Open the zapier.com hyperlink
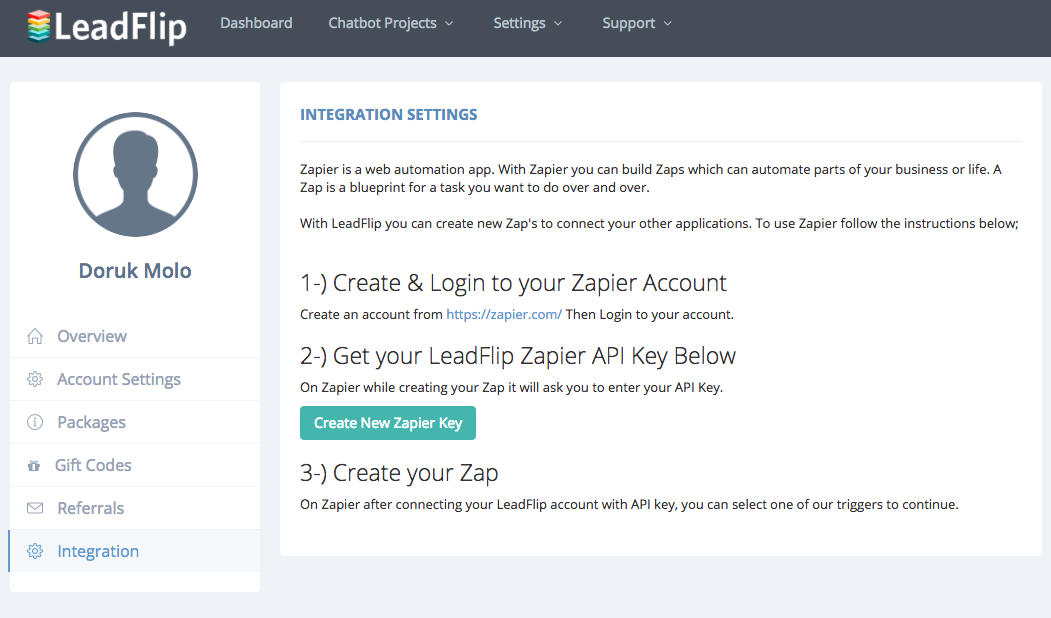Screen dimensions: 1051x618 [504, 313]
